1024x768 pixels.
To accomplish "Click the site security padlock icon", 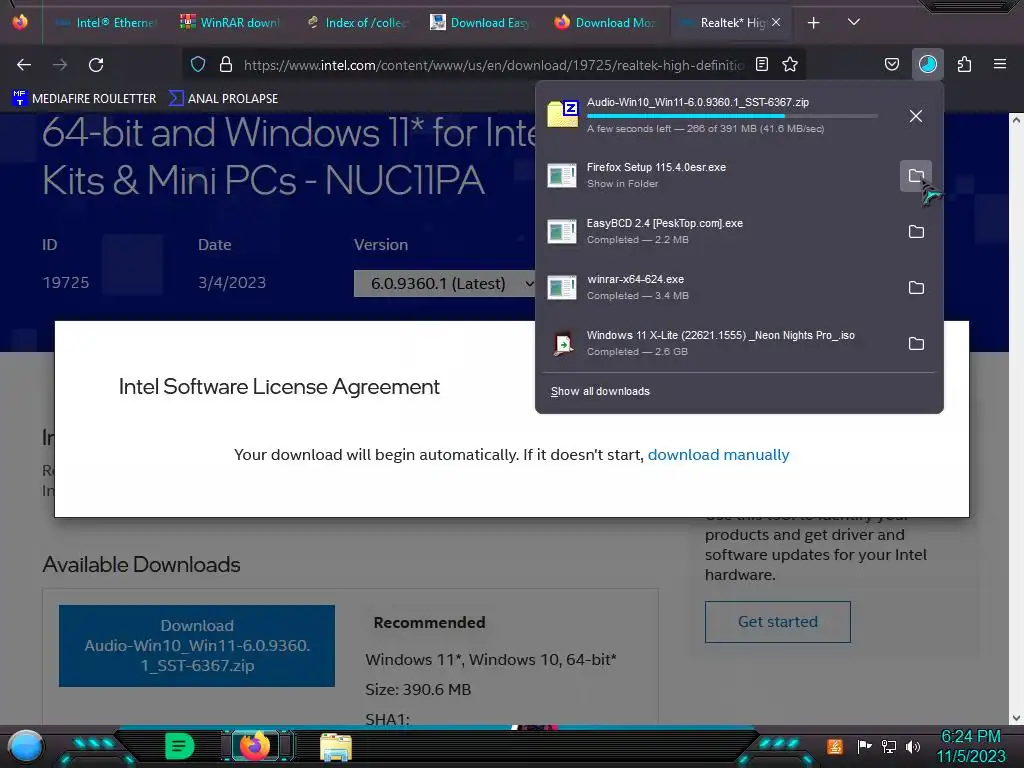I will pyautogui.click(x=226, y=65).
